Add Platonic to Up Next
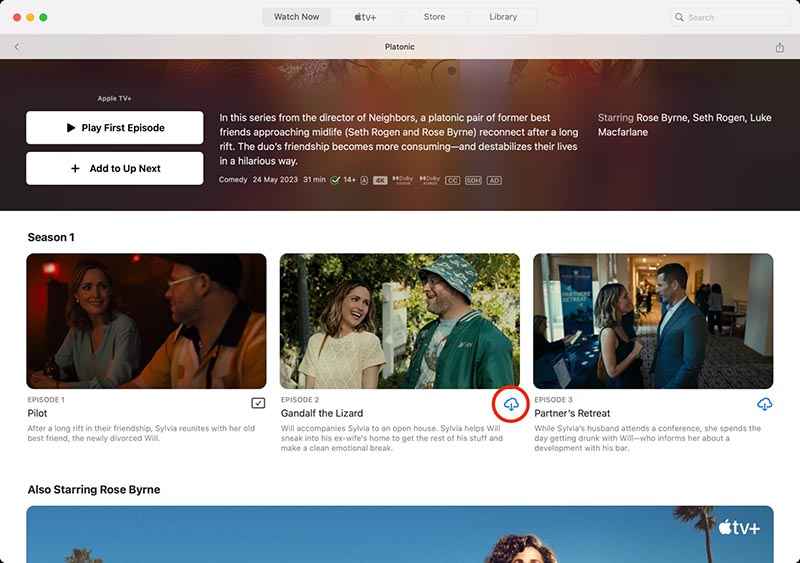Image resolution: width=800 pixels, height=563 pixels. coord(115,168)
